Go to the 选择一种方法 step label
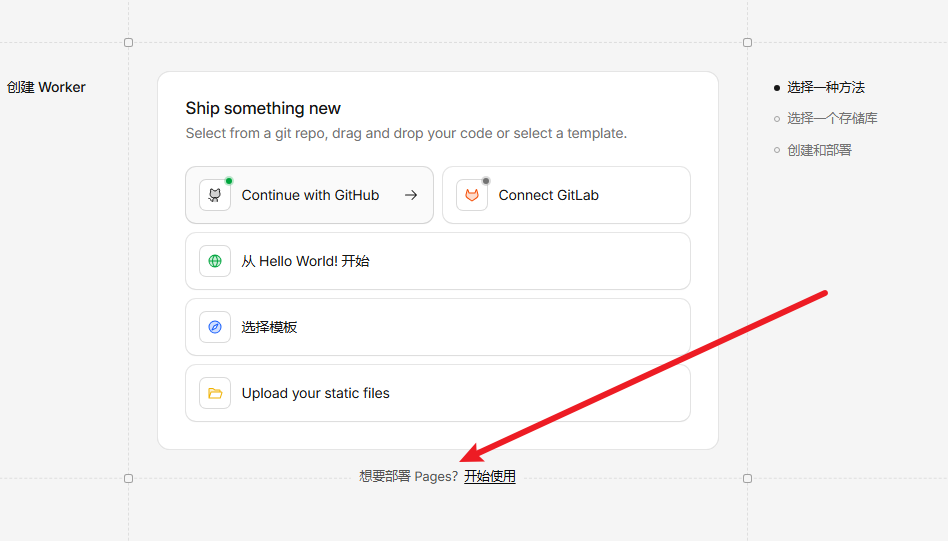The height and width of the screenshot is (541, 948). click(x=825, y=88)
